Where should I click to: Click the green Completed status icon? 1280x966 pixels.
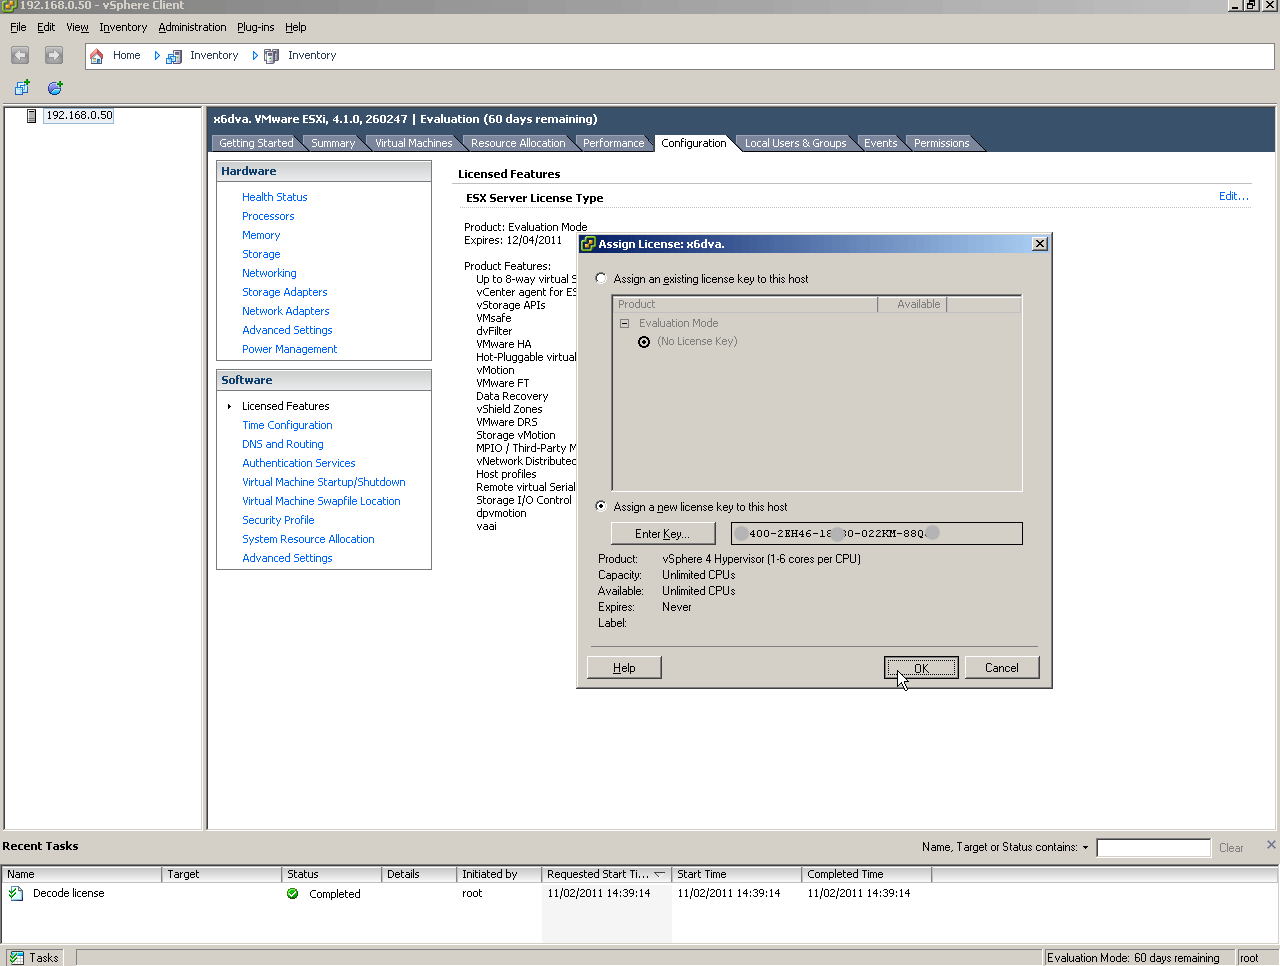point(293,894)
